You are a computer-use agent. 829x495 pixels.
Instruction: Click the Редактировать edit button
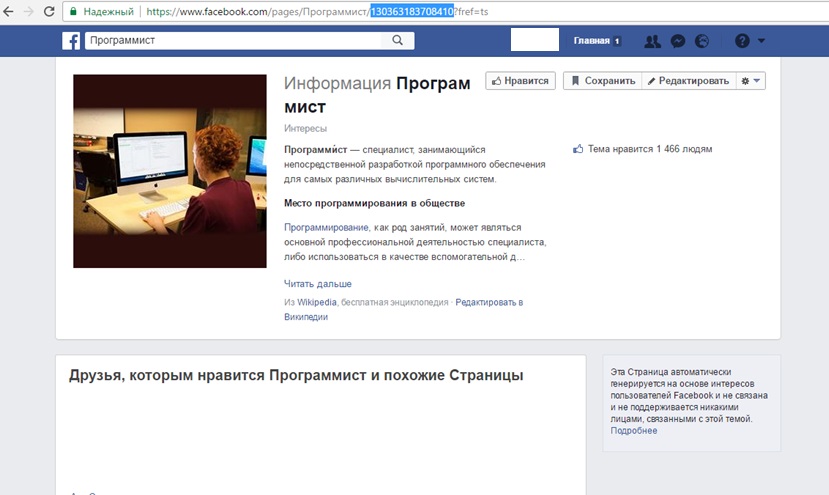pos(688,81)
